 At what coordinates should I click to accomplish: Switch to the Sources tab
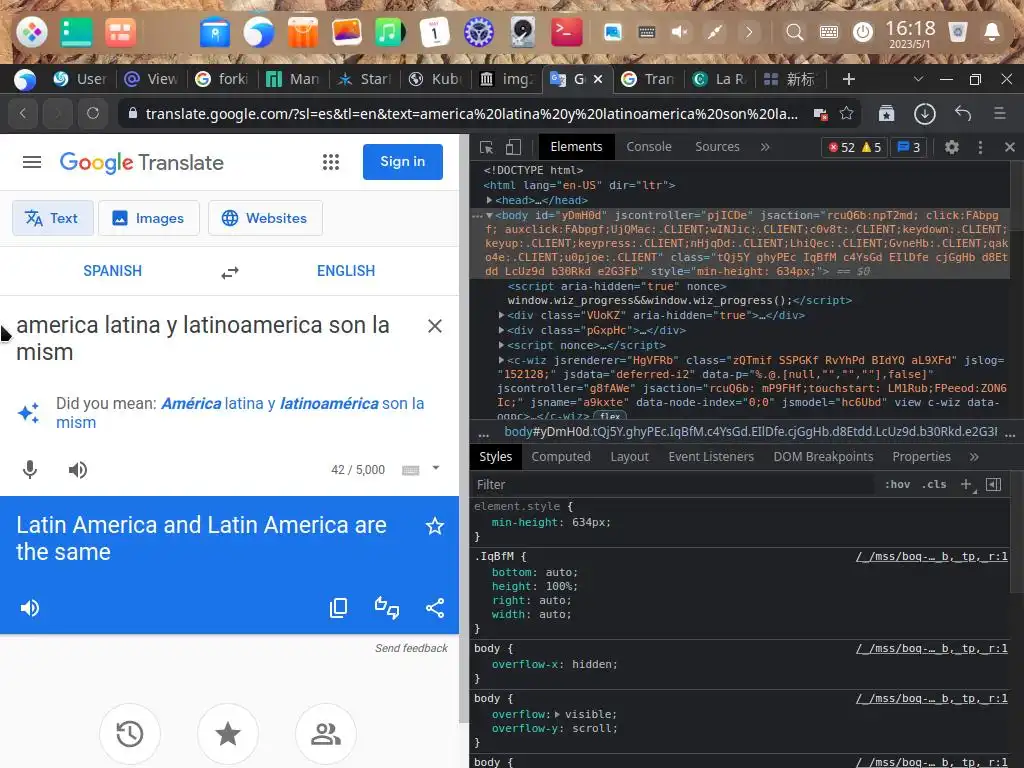717,147
